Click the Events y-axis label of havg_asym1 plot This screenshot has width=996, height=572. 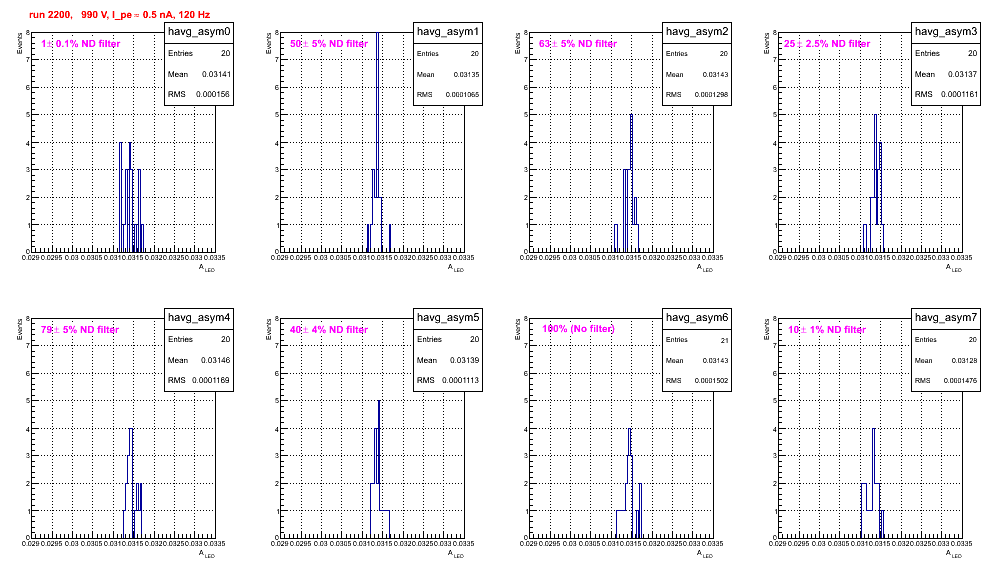pos(268,43)
